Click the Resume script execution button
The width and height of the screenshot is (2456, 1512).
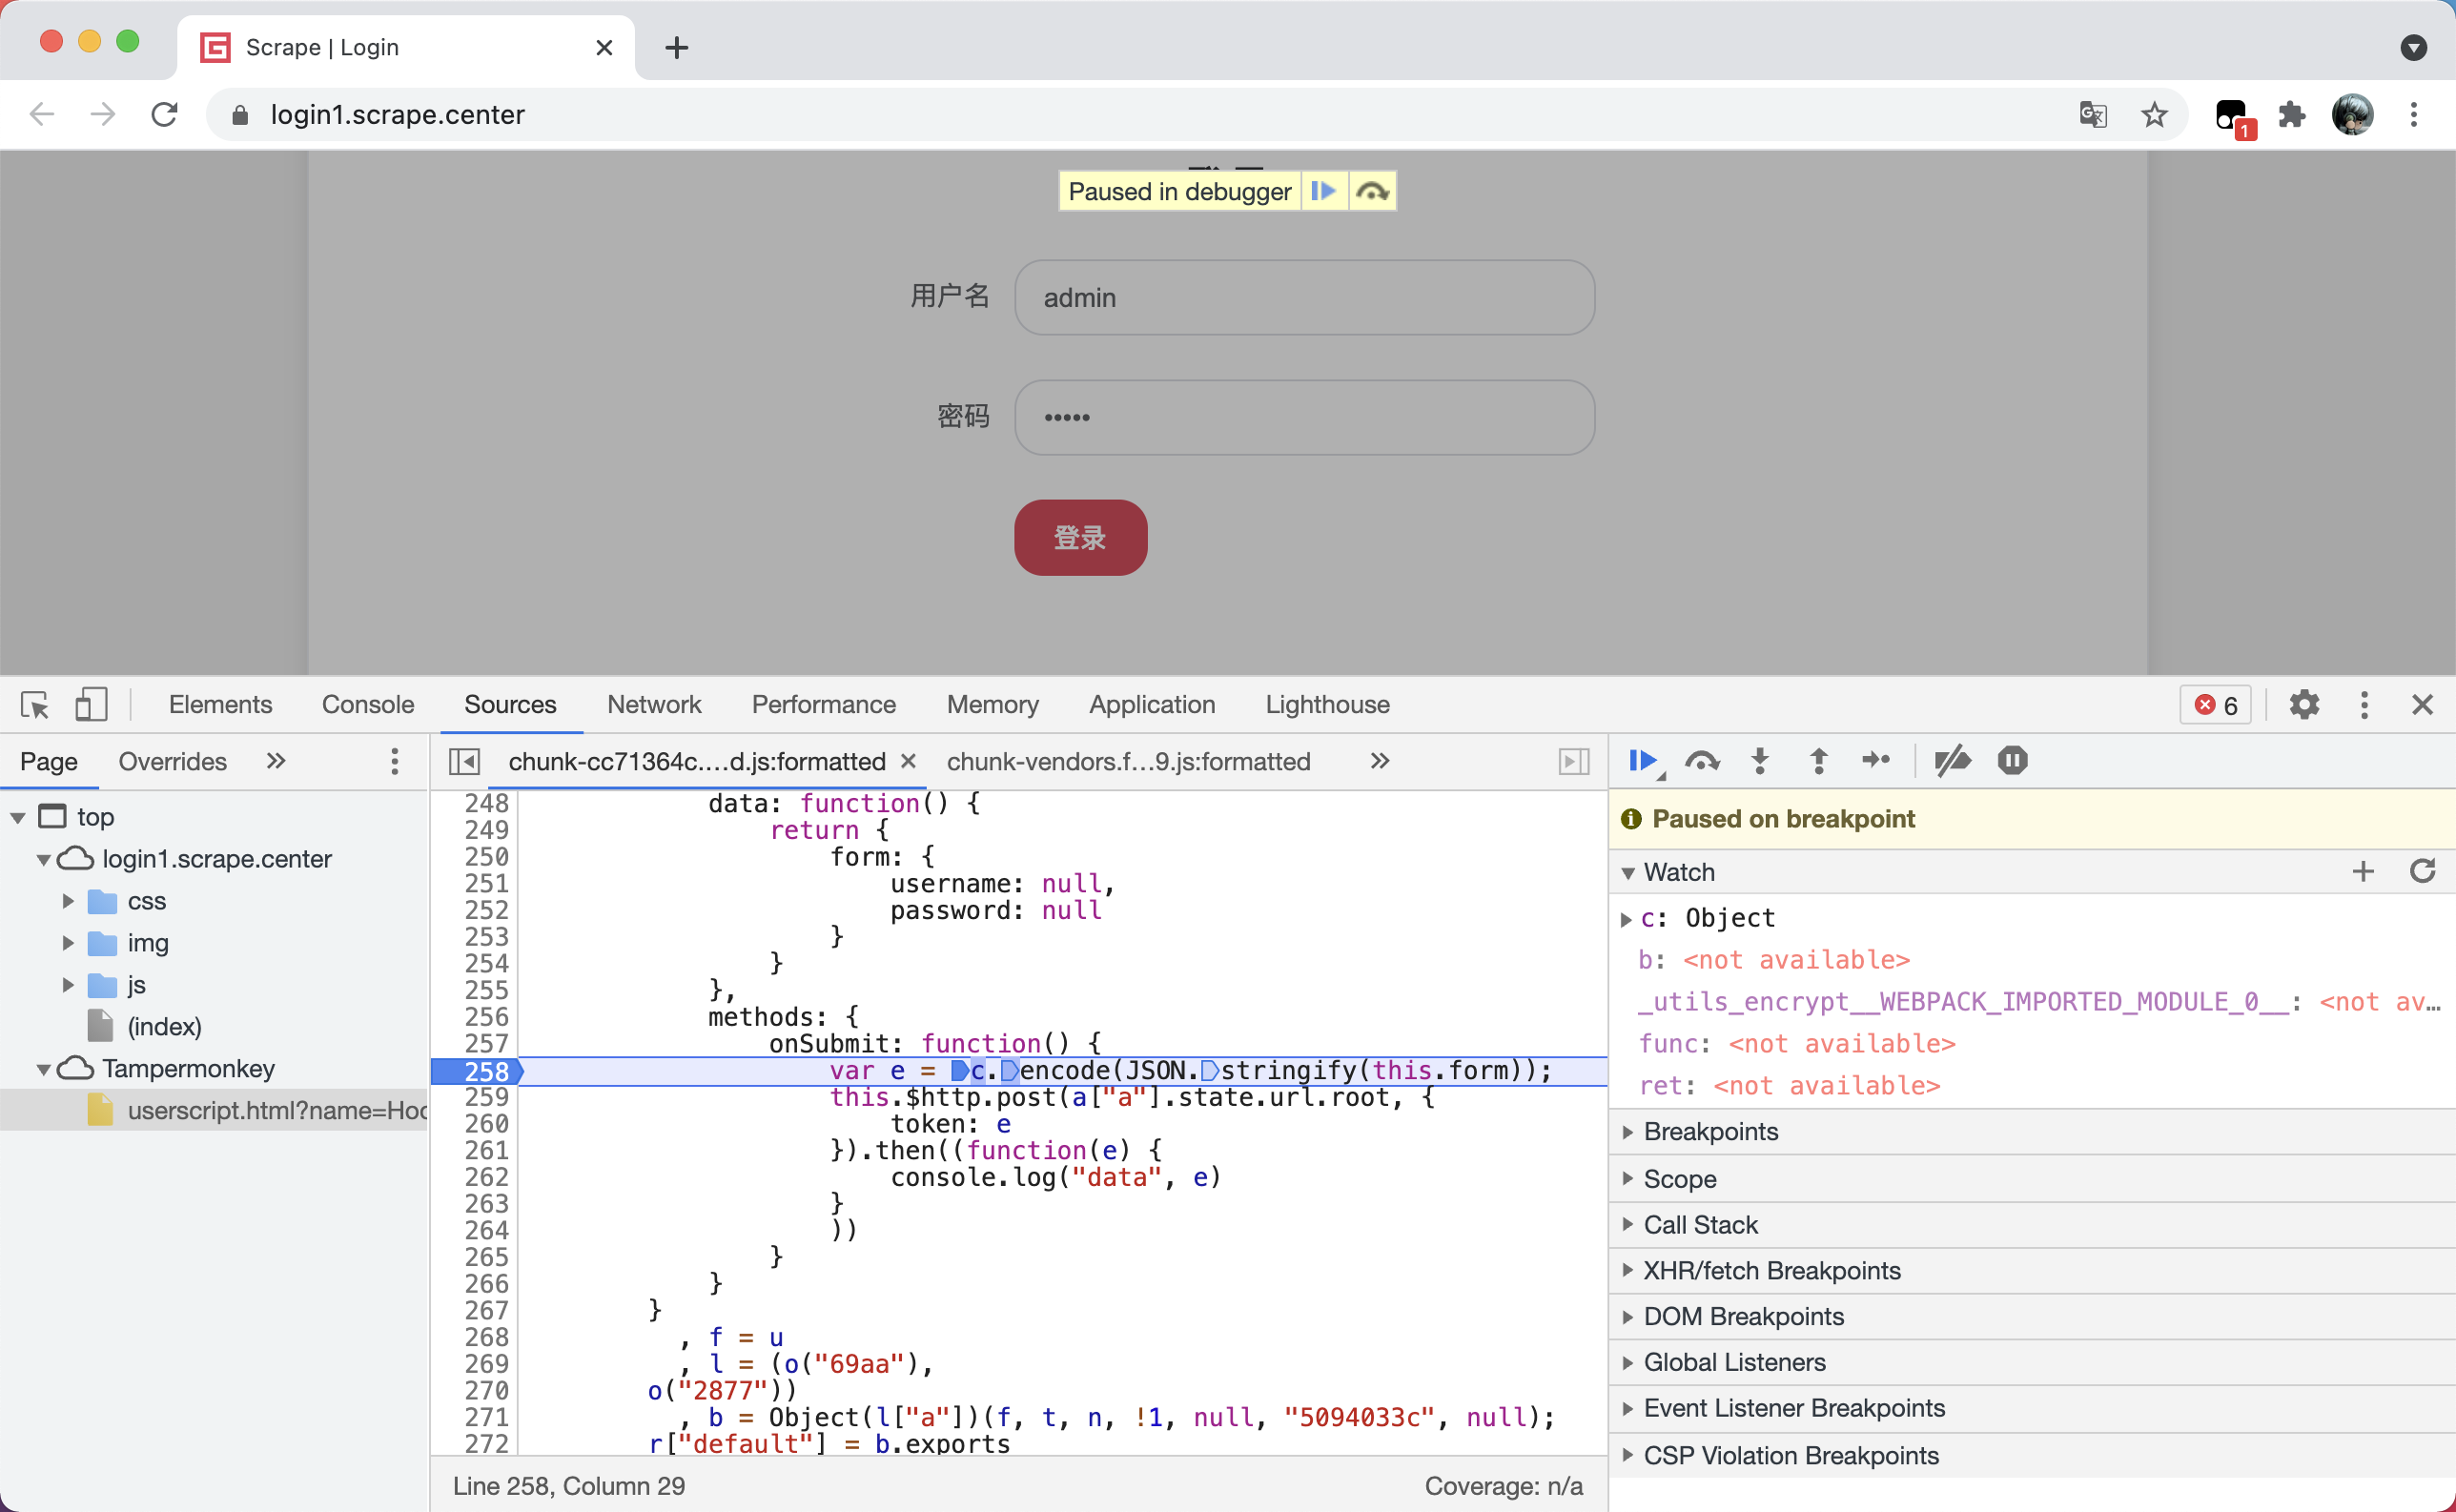[1642, 760]
